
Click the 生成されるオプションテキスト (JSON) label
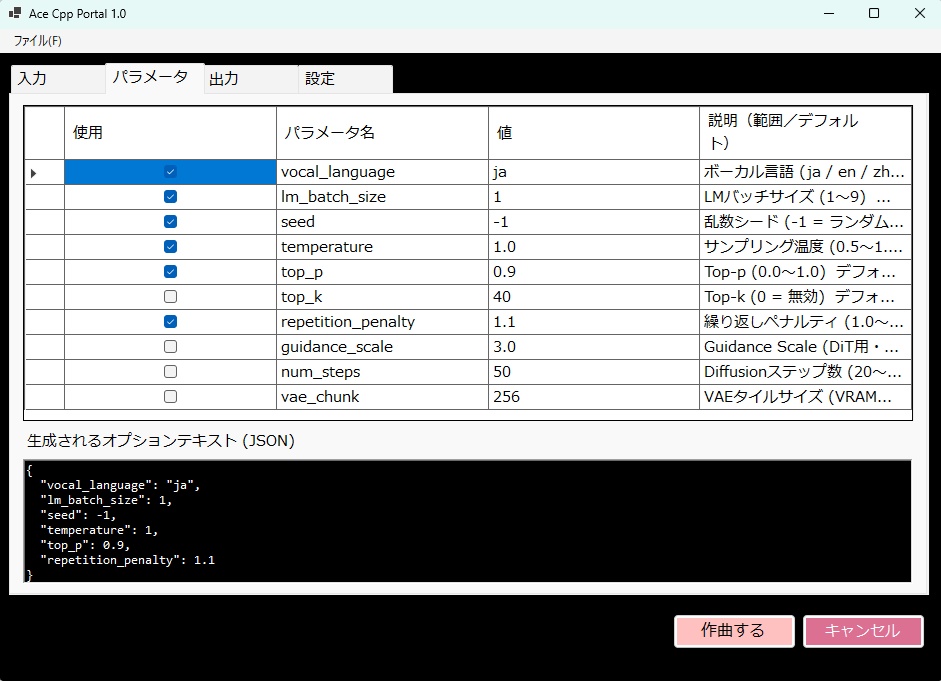tap(161, 441)
